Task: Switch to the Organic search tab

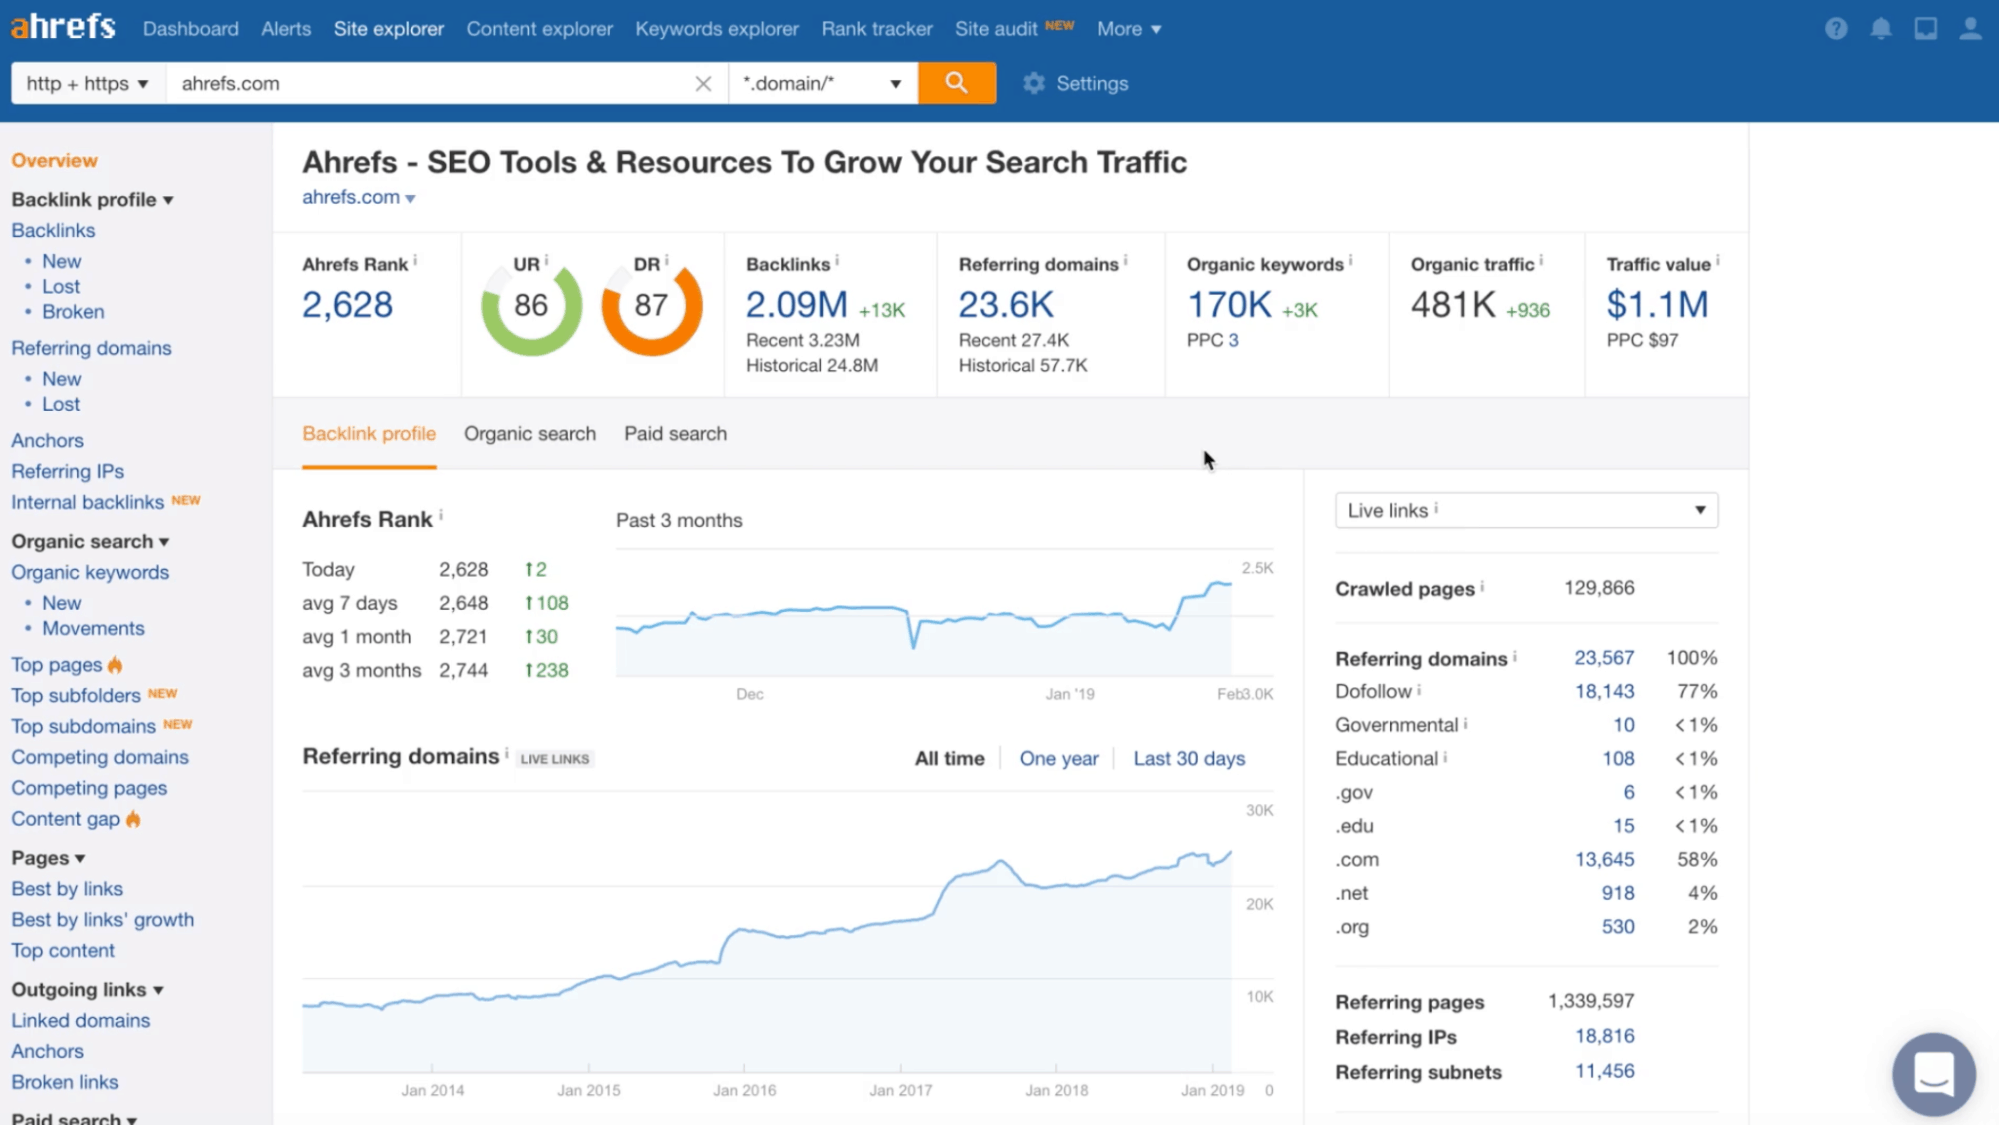Action: [x=530, y=433]
